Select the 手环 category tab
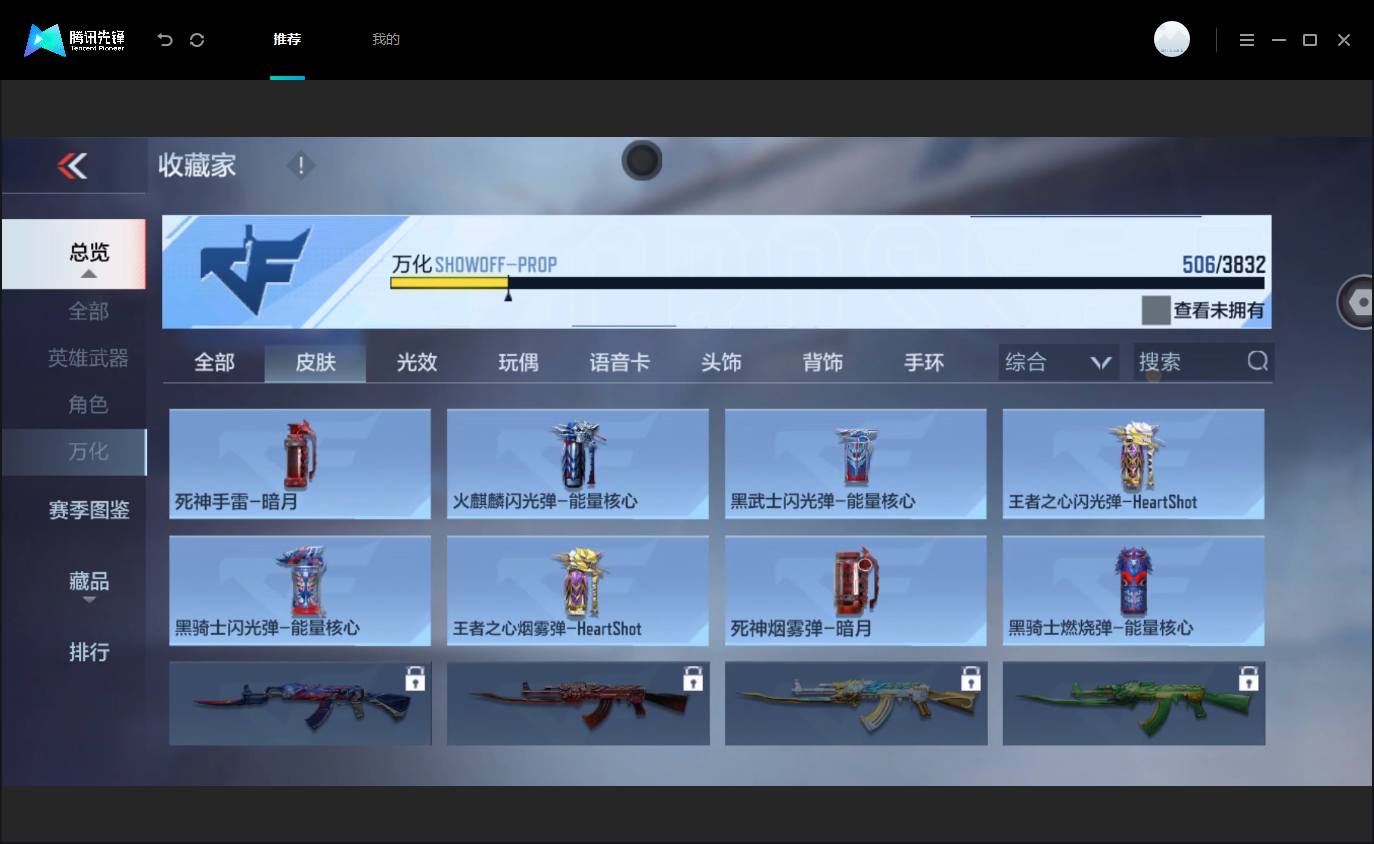Image resolution: width=1374 pixels, height=844 pixels. click(924, 362)
